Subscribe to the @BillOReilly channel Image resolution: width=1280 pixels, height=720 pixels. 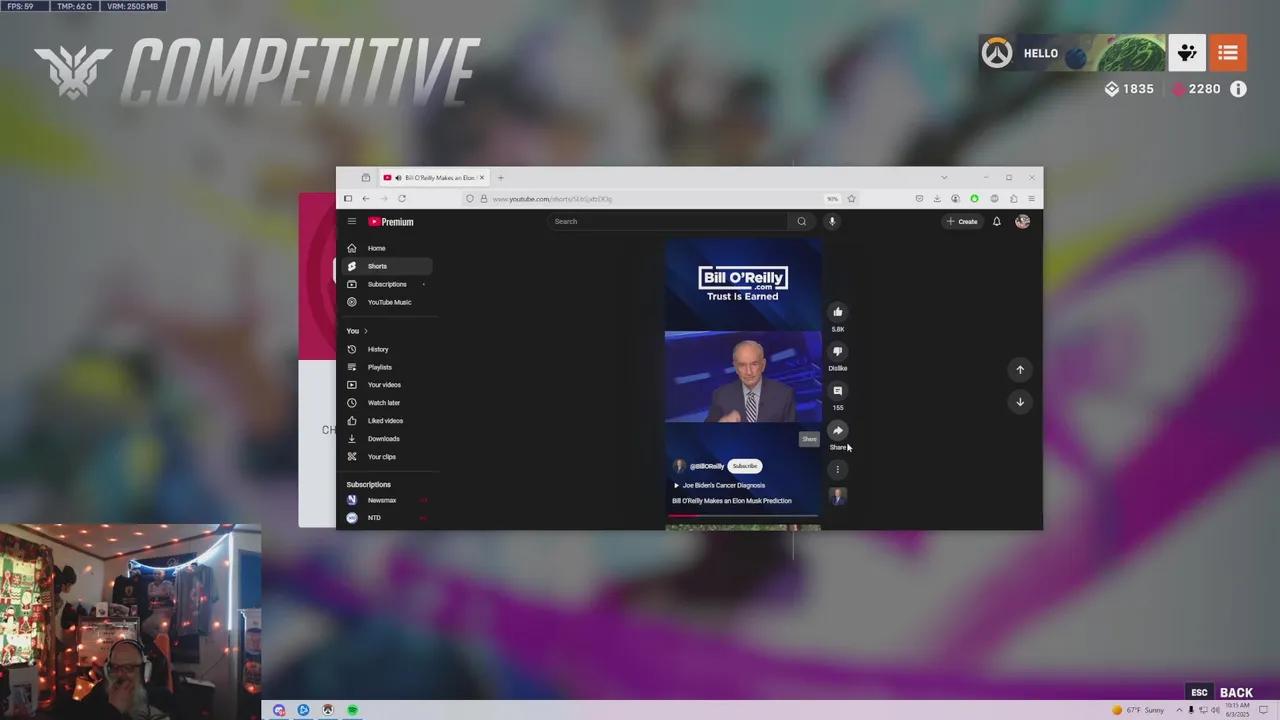pyautogui.click(x=745, y=466)
